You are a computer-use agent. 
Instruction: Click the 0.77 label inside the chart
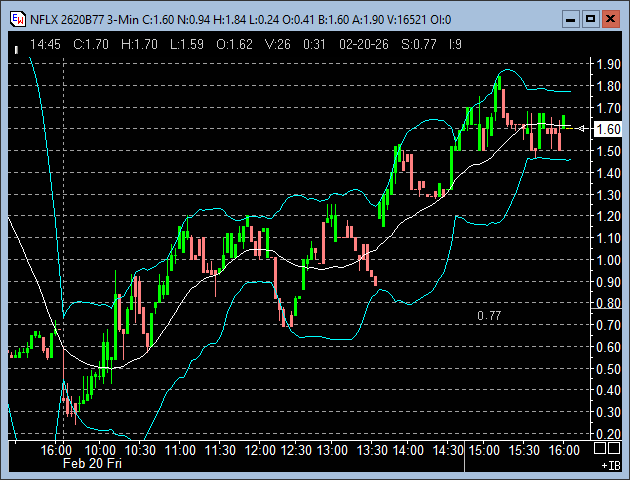click(x=489, y=316)
